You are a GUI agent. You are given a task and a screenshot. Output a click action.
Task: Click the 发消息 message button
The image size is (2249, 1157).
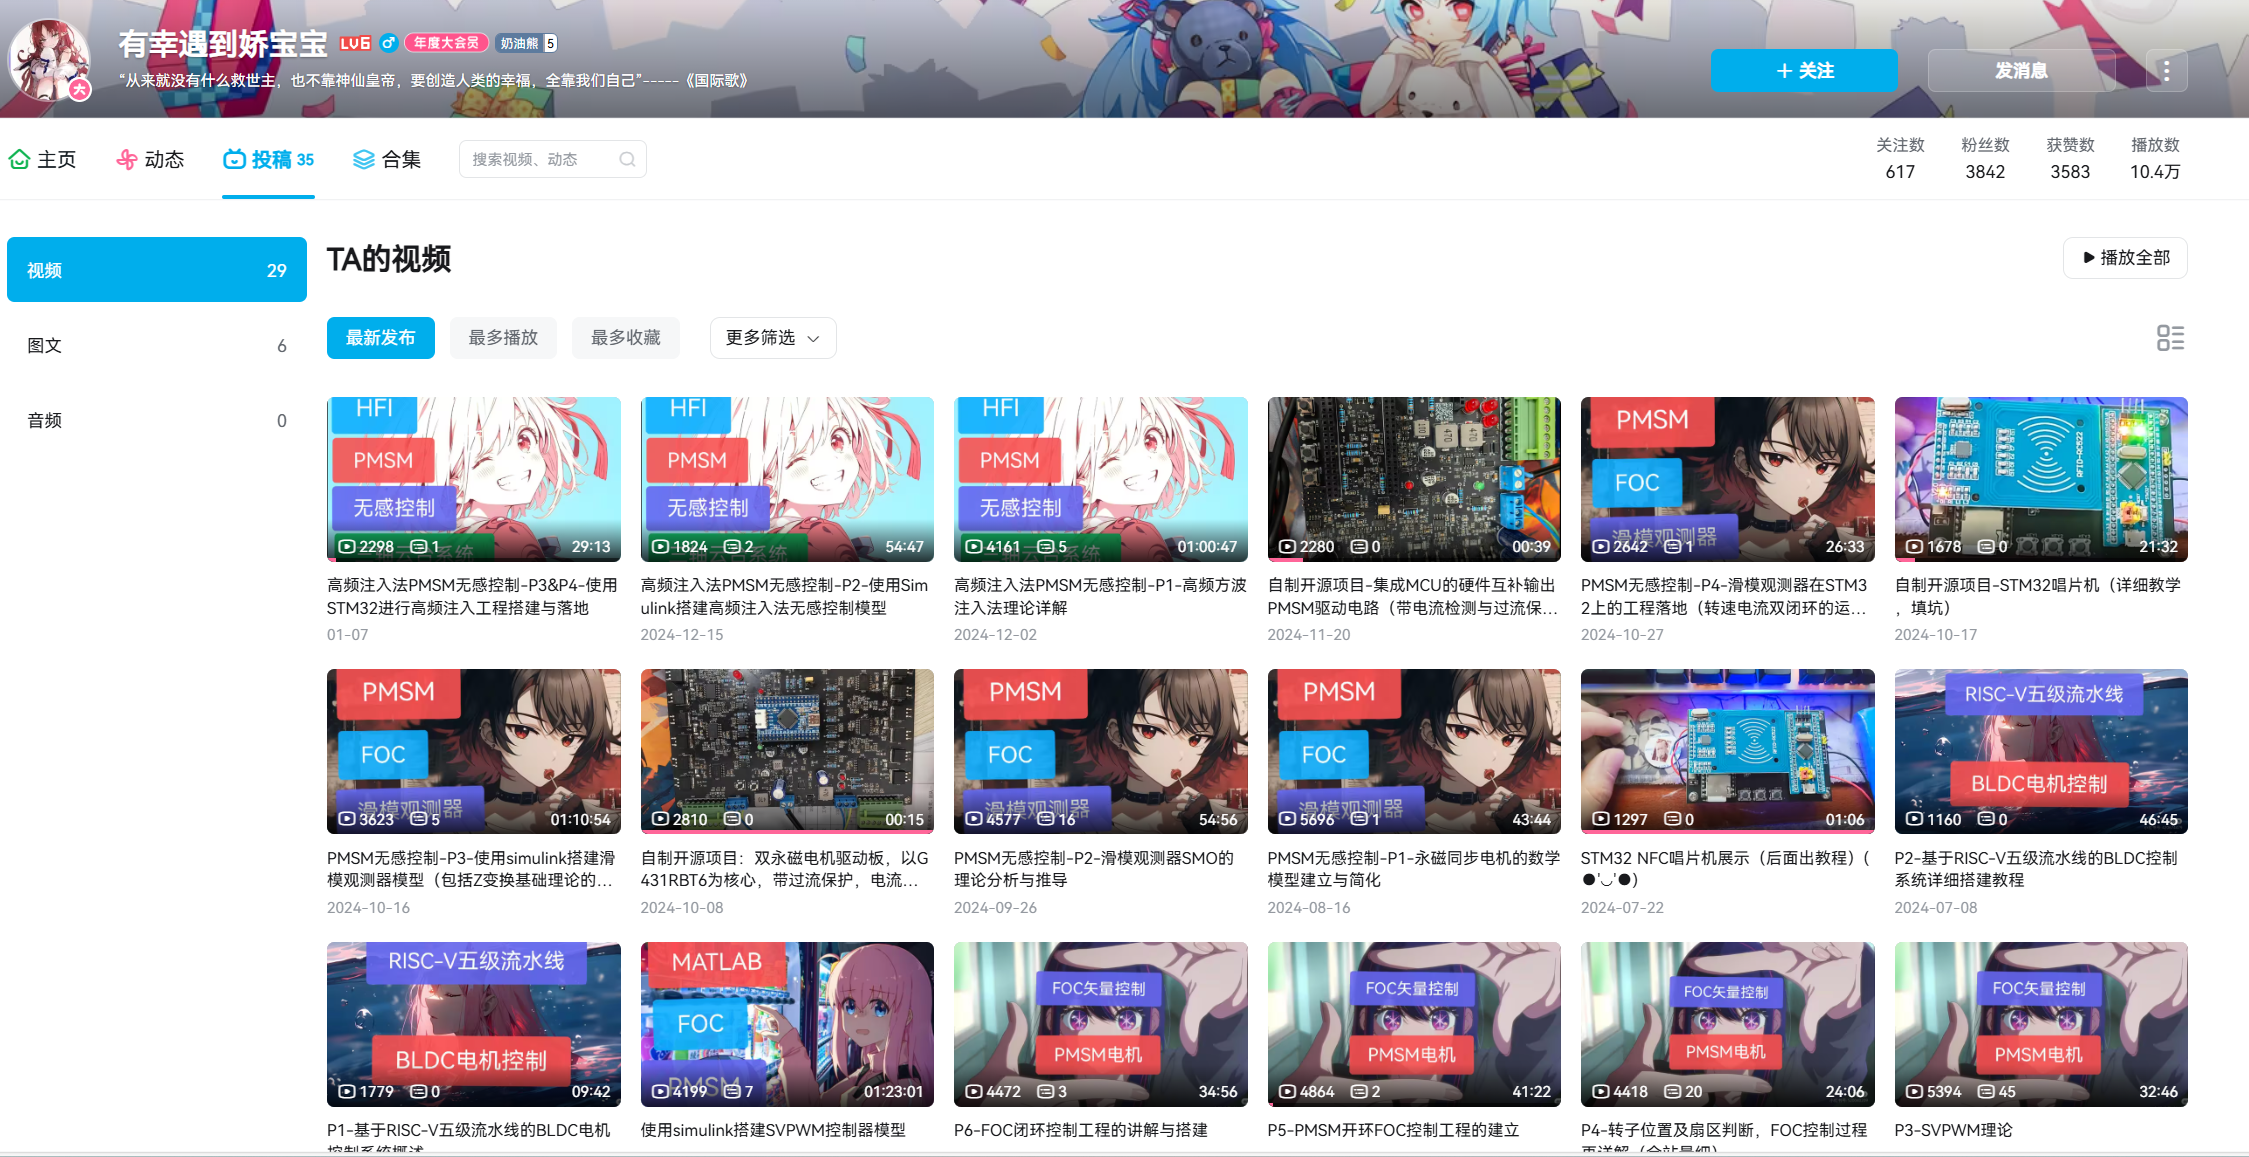(2020, 71)
